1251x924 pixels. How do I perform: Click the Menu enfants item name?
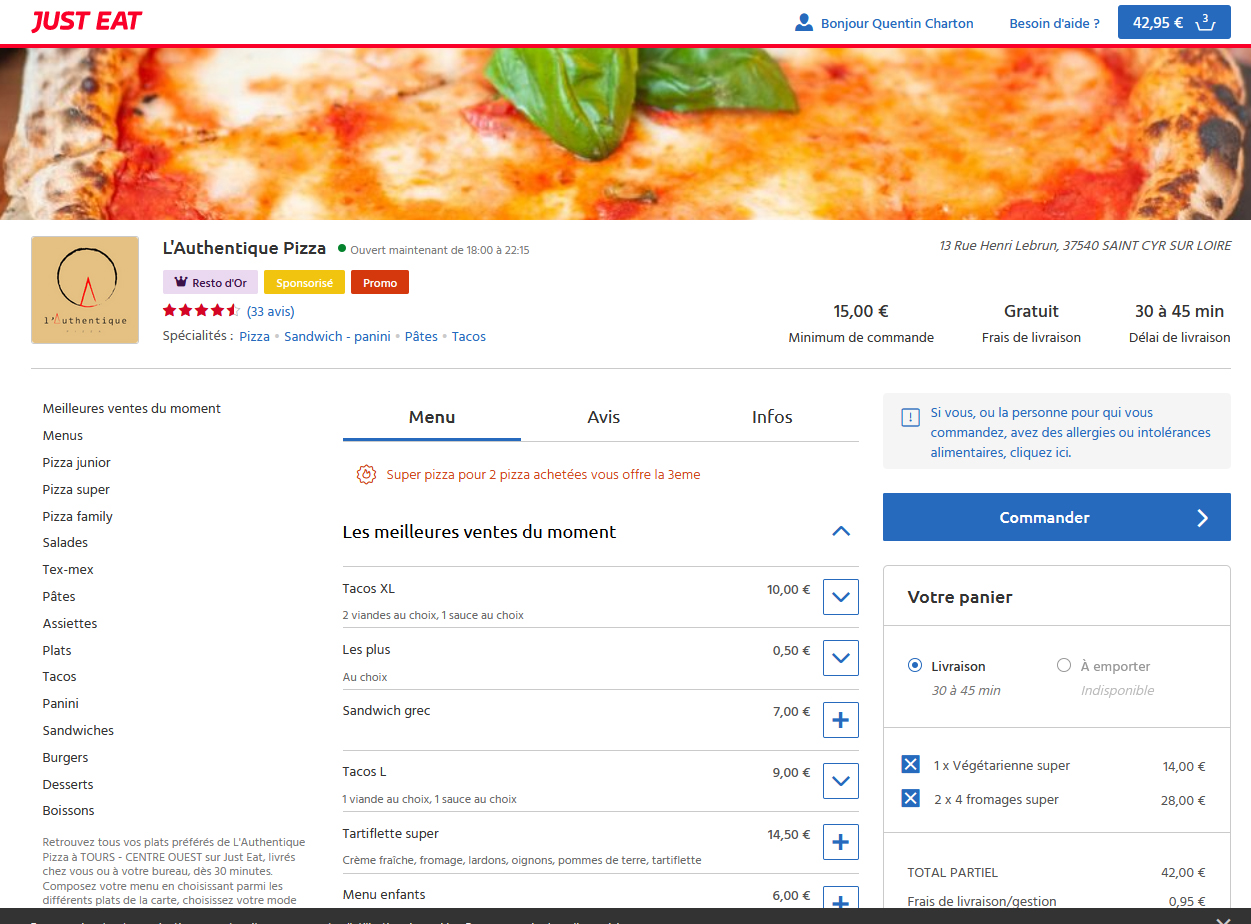tap(384, 895)
